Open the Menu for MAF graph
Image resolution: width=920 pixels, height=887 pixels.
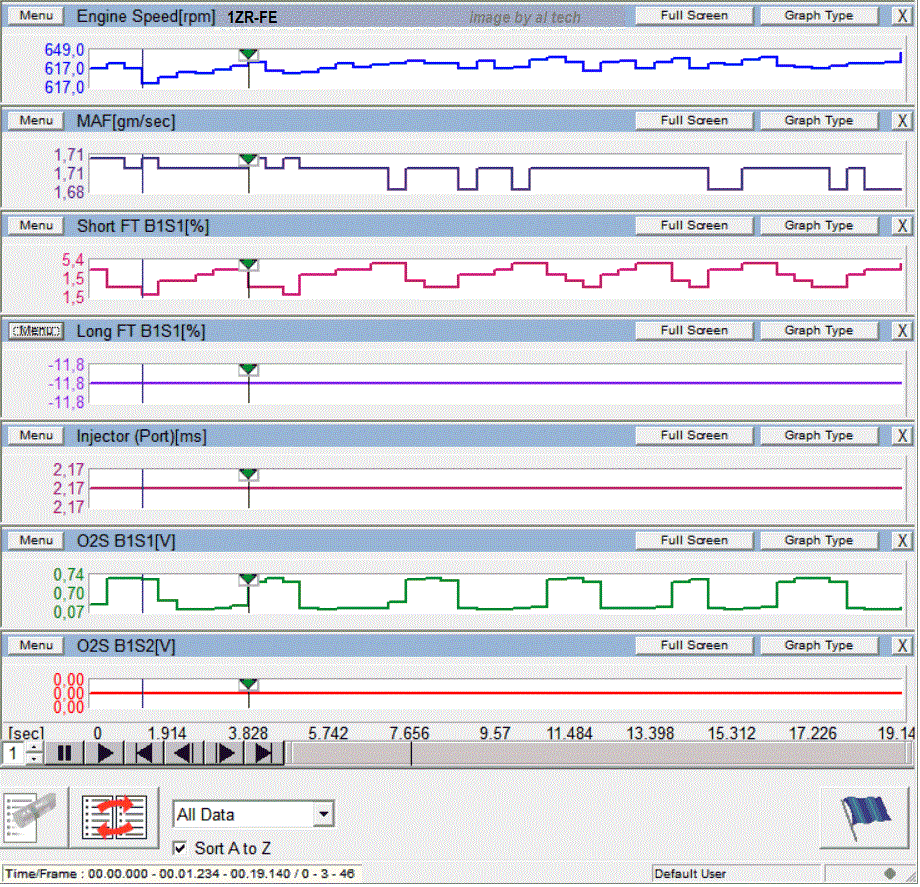coord(36,121)
